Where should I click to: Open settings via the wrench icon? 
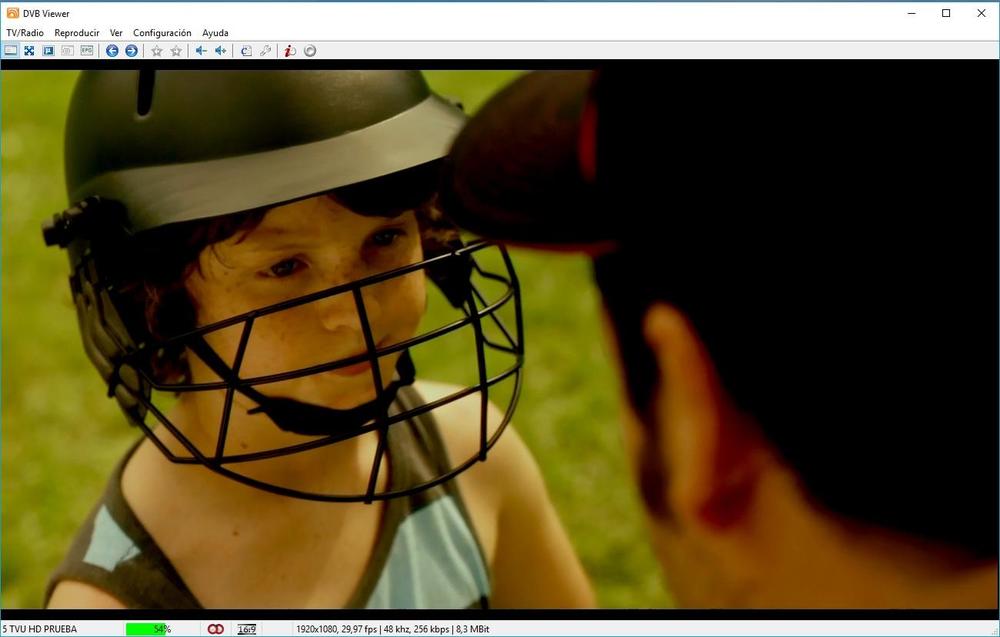click(x=266, y=51)
